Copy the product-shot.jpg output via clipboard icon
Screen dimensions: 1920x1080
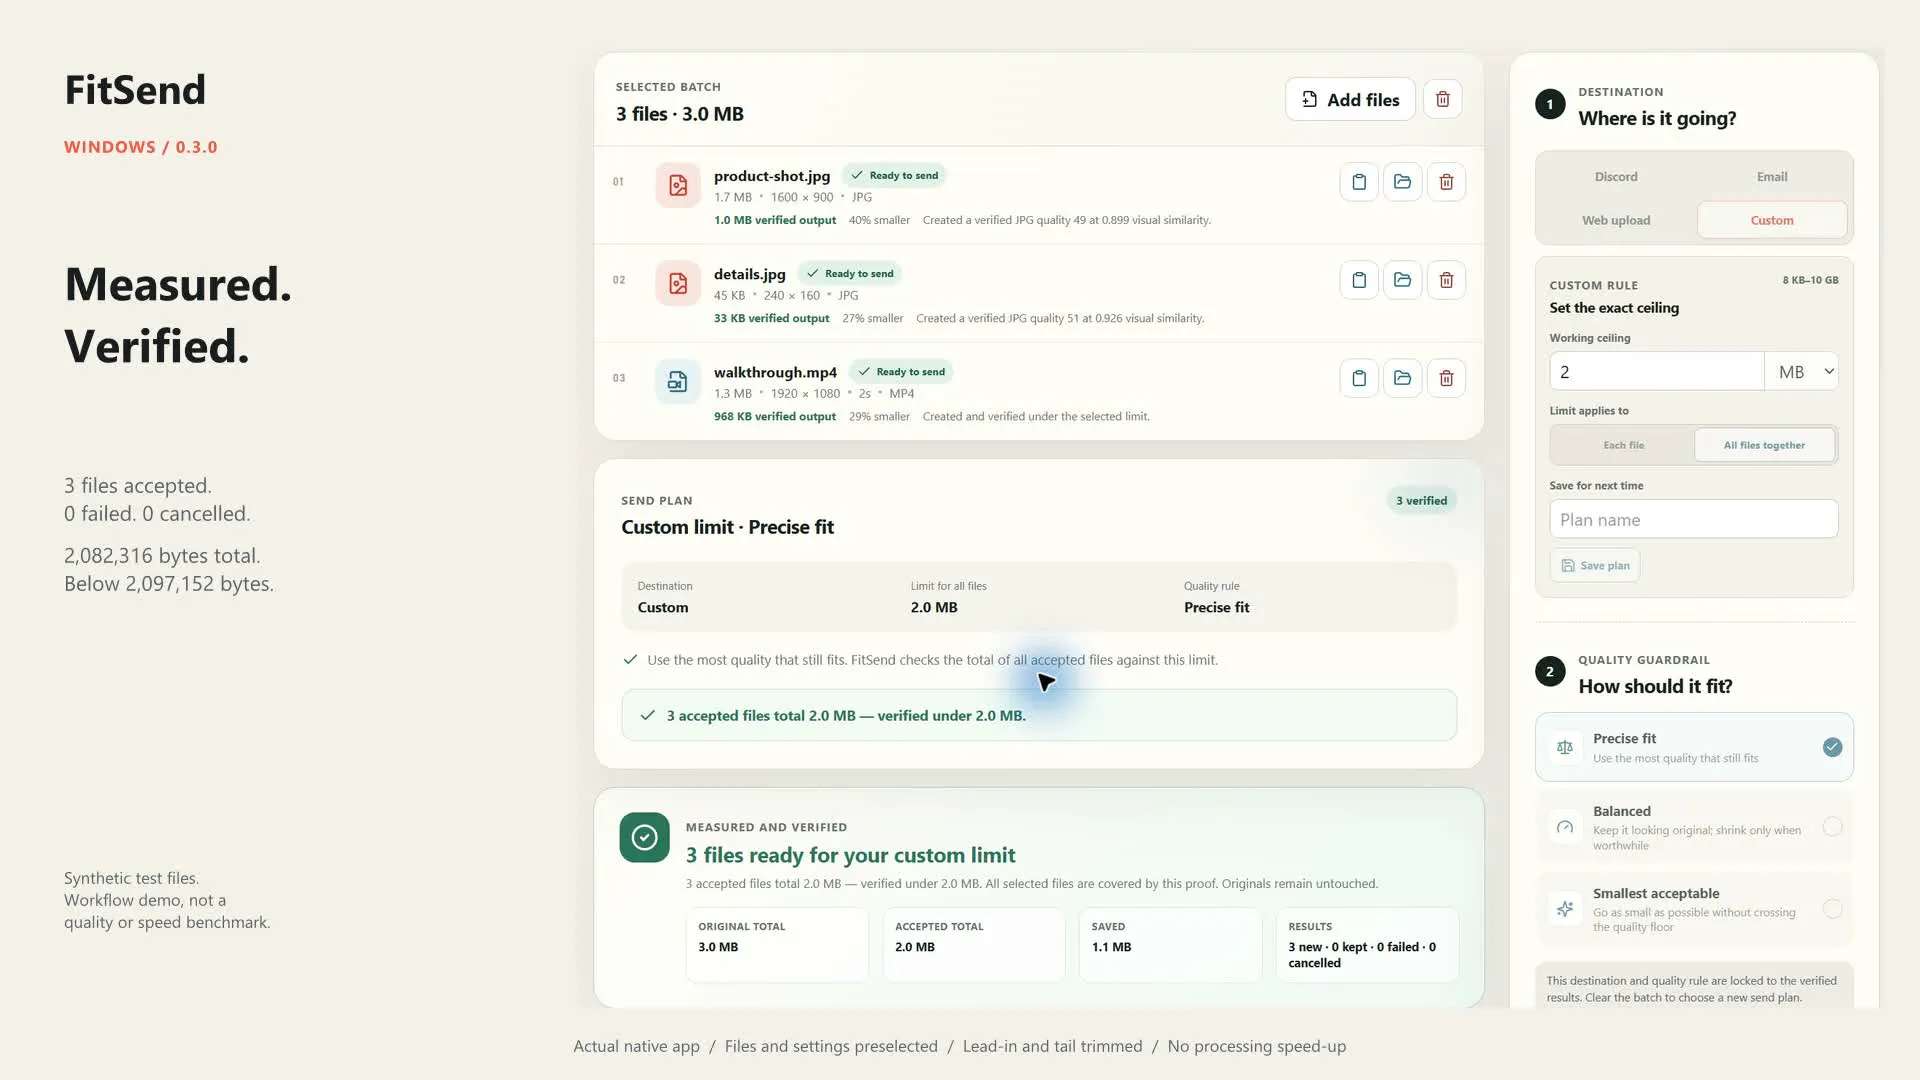coord(1359,182)
